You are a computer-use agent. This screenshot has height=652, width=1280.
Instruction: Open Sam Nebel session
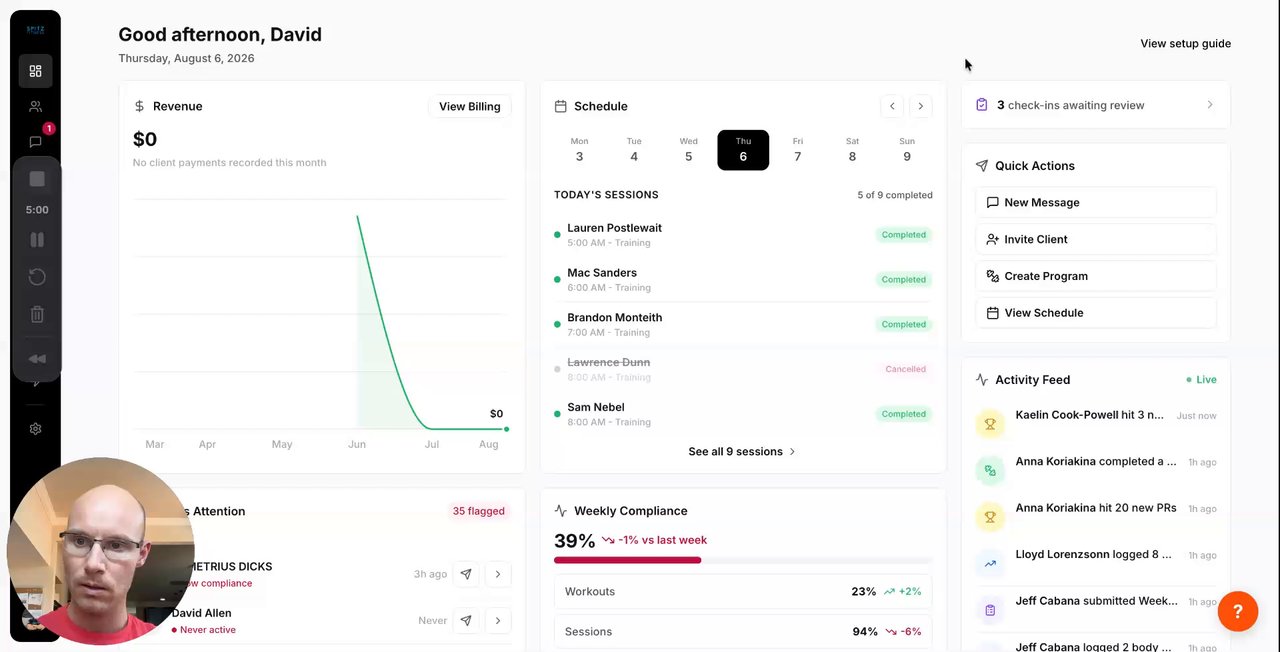coord(743,414)
